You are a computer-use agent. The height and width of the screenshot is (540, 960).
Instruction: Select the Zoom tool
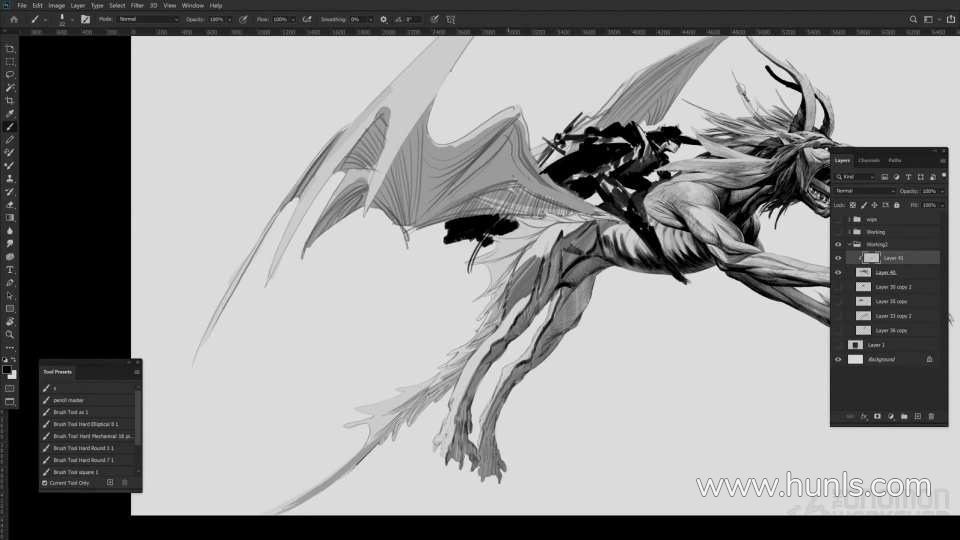tap(10, 335)
